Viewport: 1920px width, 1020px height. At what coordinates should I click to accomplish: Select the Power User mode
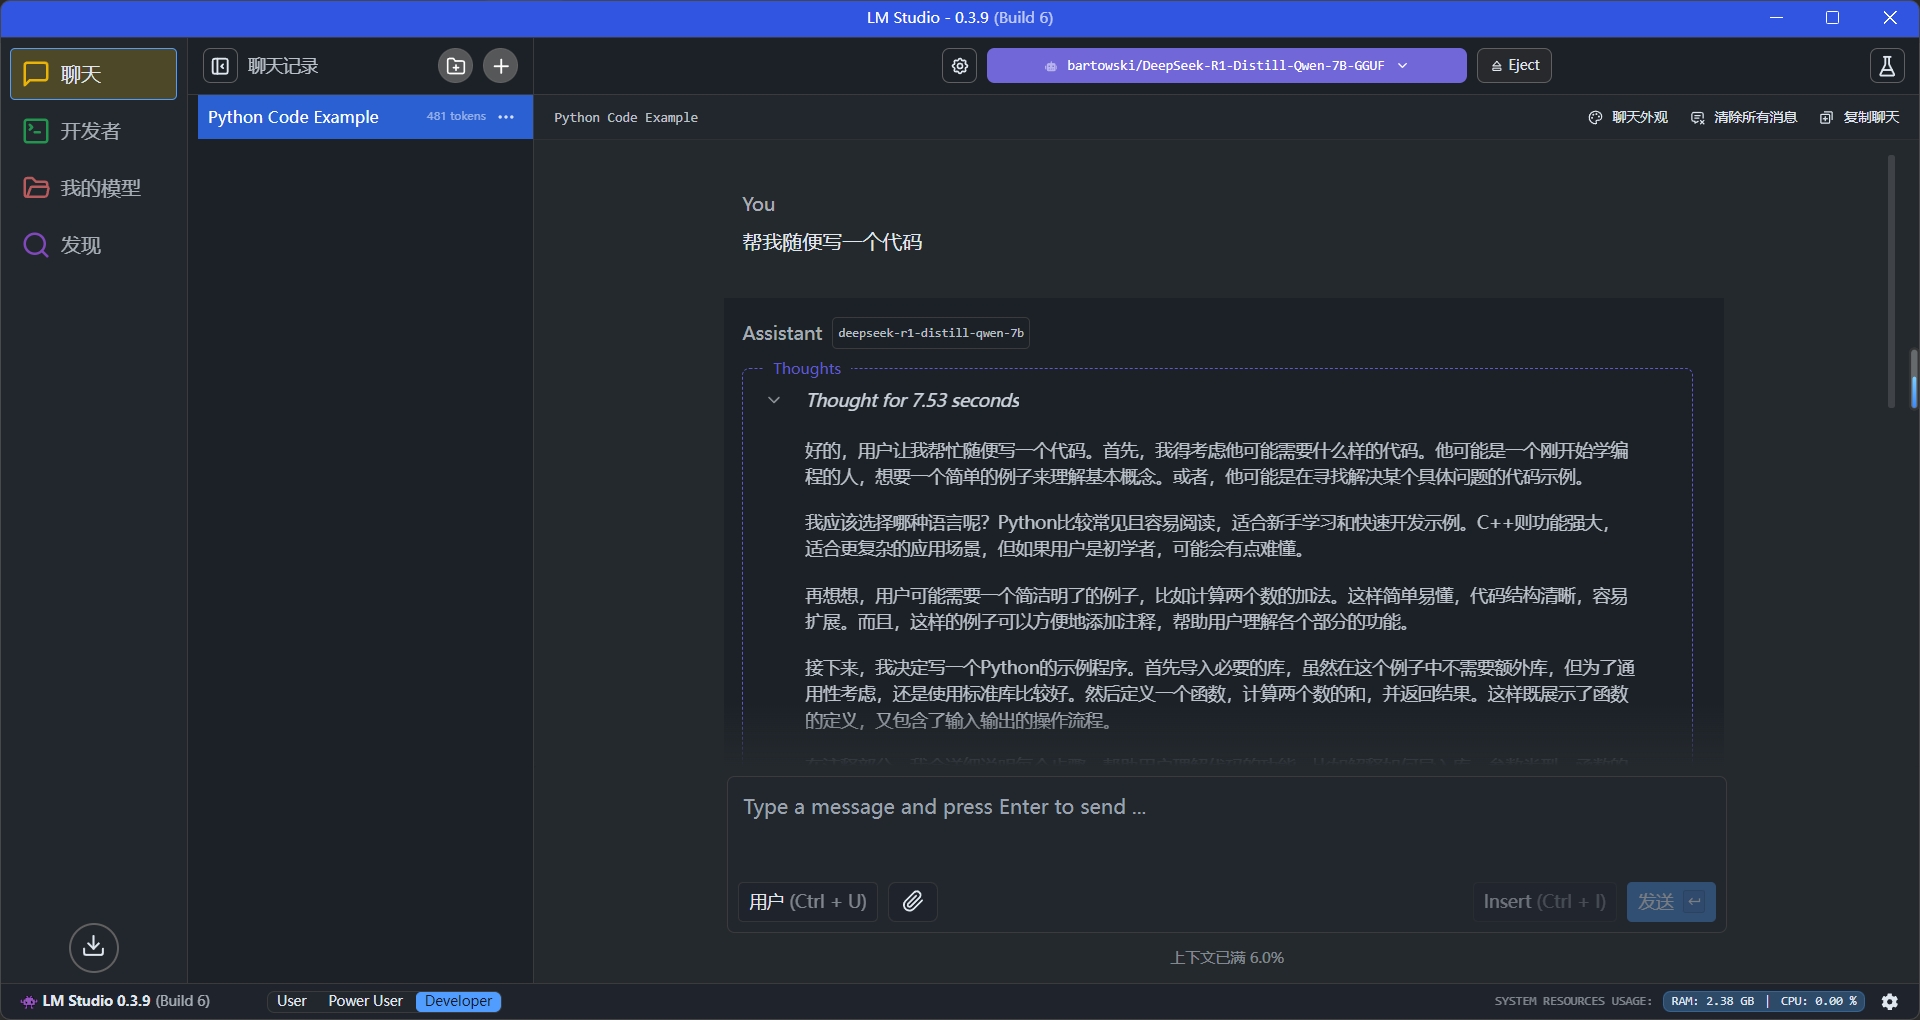coord(366,1001)
